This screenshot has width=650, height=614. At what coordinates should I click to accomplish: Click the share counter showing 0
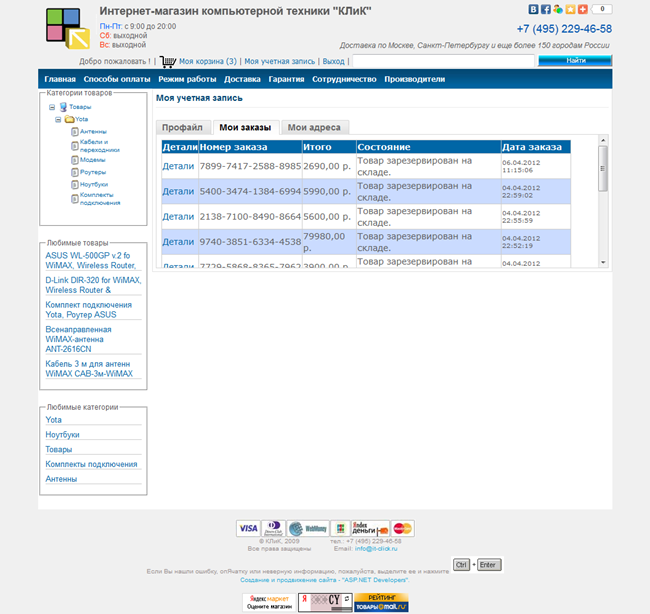pos(602,9)
